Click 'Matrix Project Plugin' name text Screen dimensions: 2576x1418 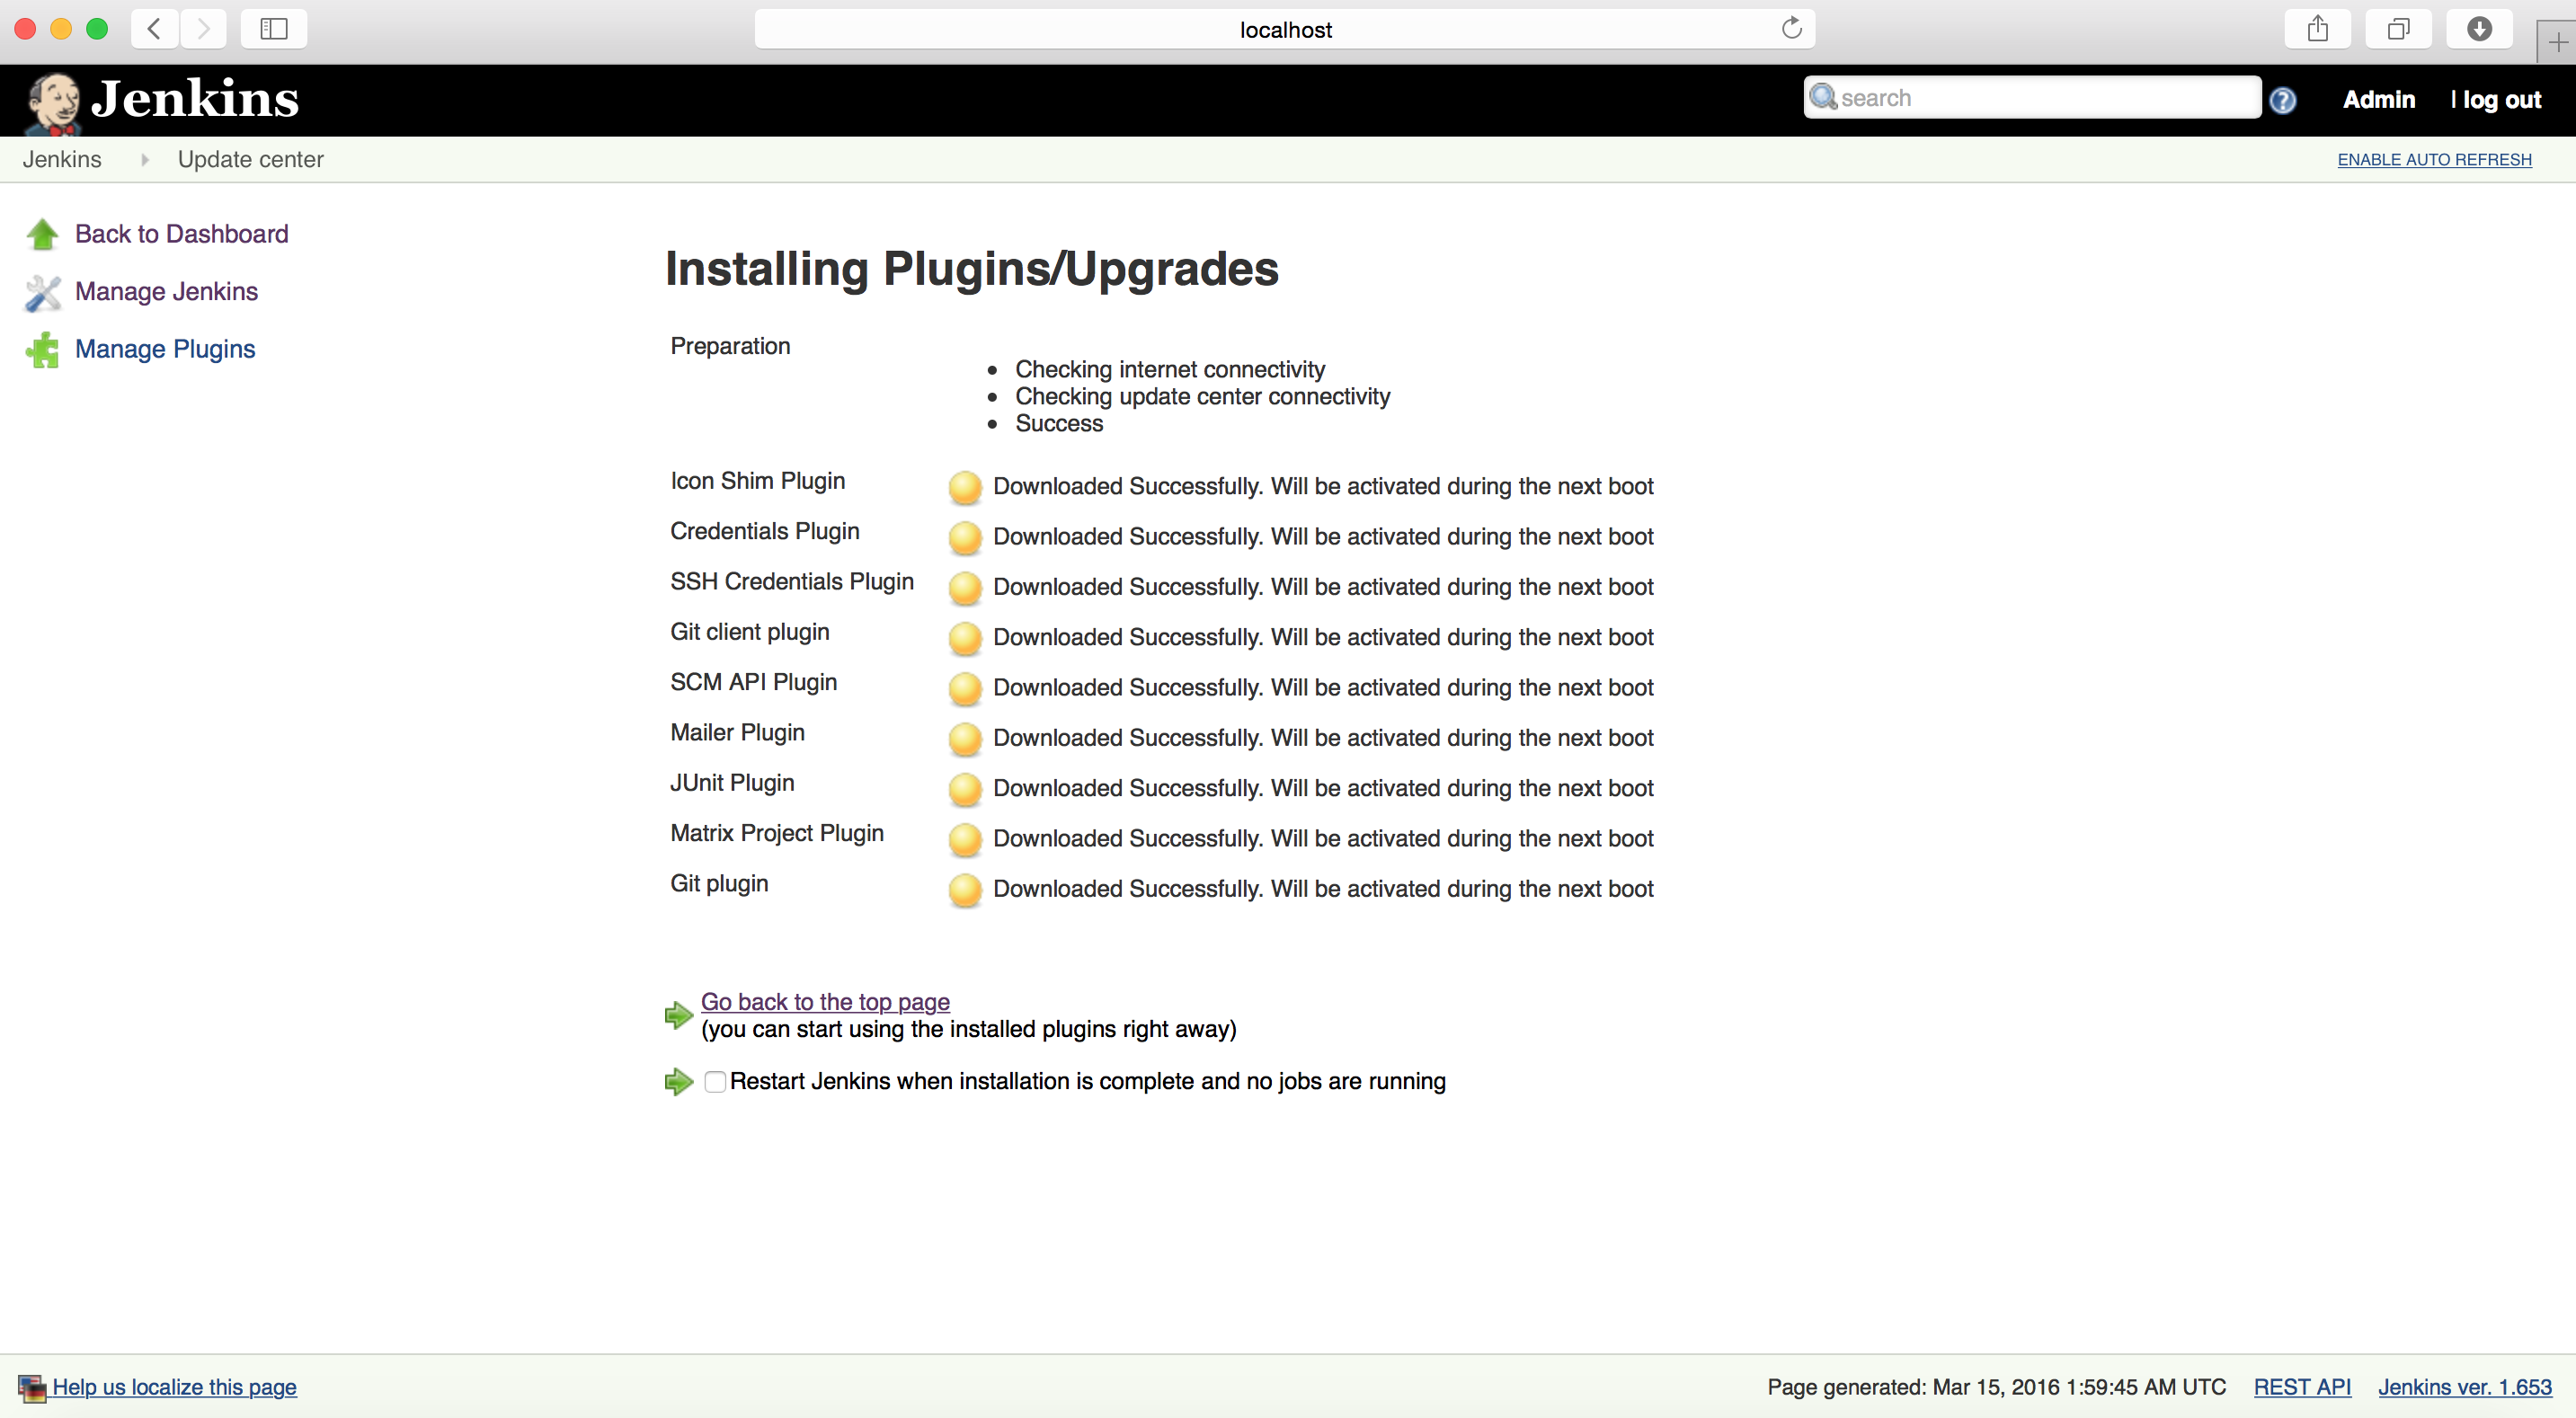pos(777,833)
